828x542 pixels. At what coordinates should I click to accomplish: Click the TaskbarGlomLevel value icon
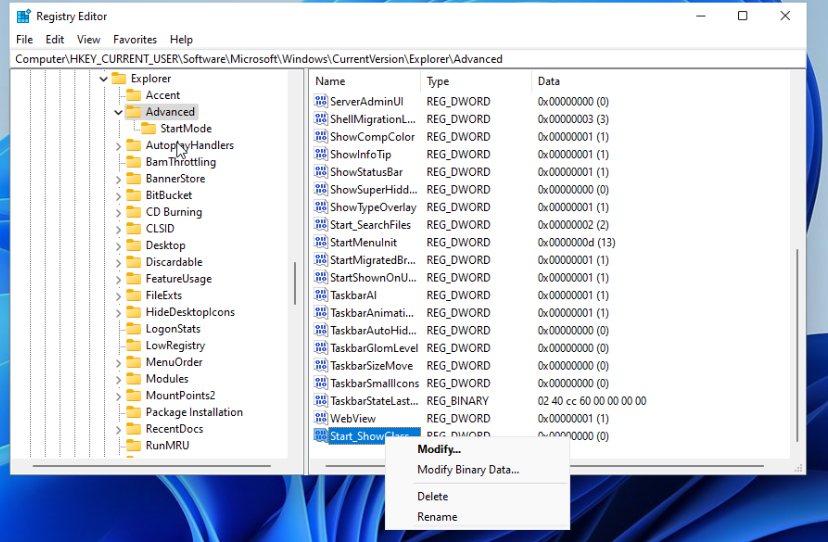pos(321,348)
